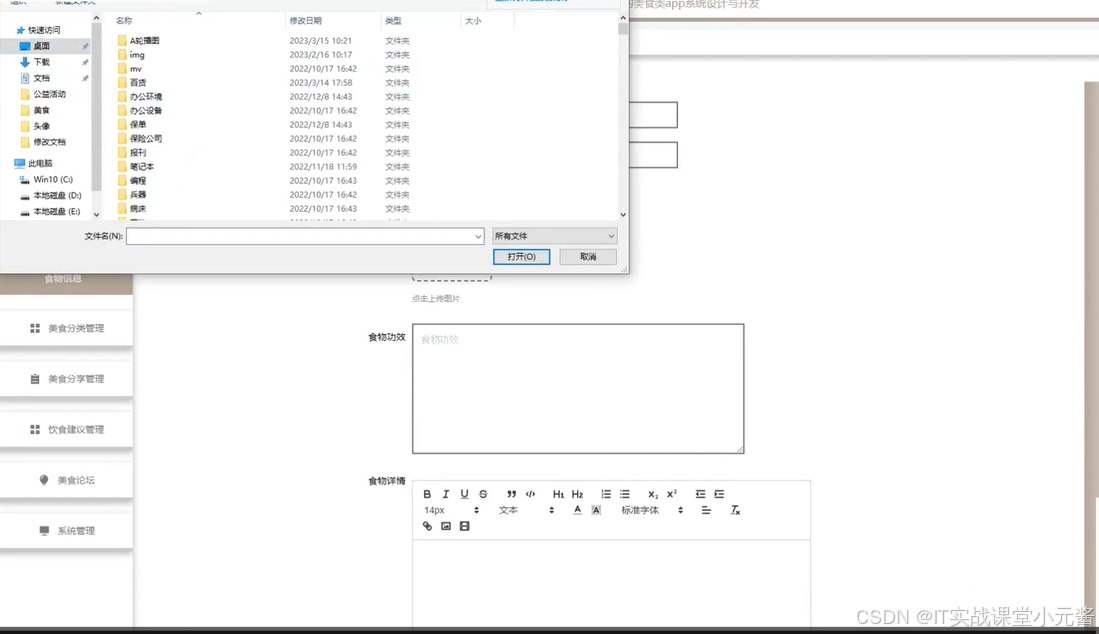
Task: Select 本地磁盘 (D:) drive
Action: coord(57,195)
